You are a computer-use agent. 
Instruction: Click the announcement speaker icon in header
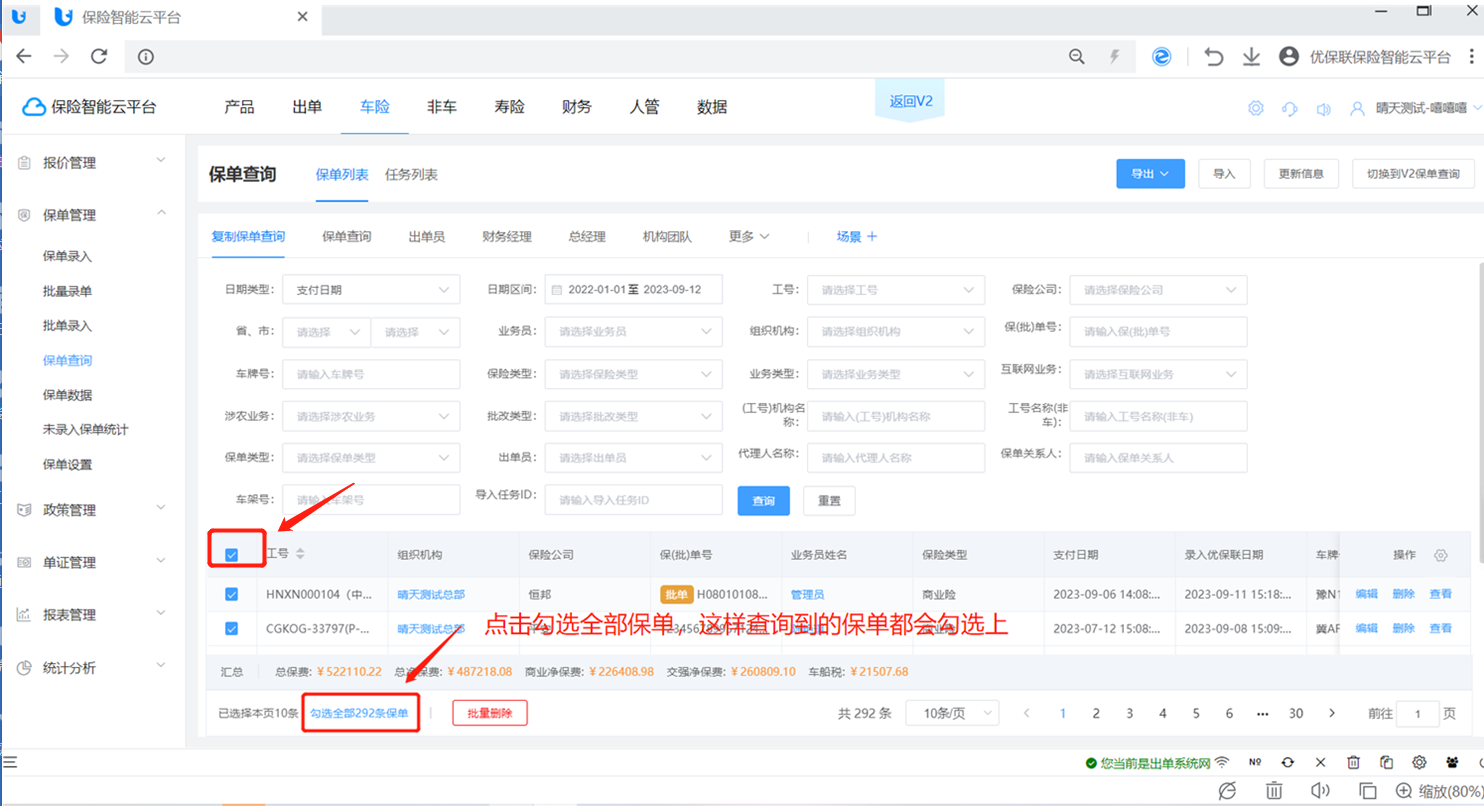1324,108
